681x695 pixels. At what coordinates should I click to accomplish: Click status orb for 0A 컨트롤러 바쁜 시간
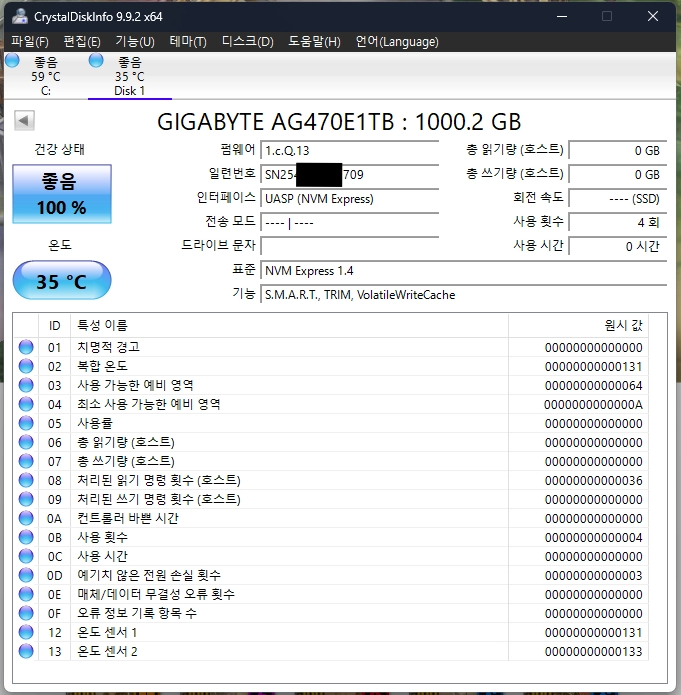pyautogui.click(x=26, y=518)
